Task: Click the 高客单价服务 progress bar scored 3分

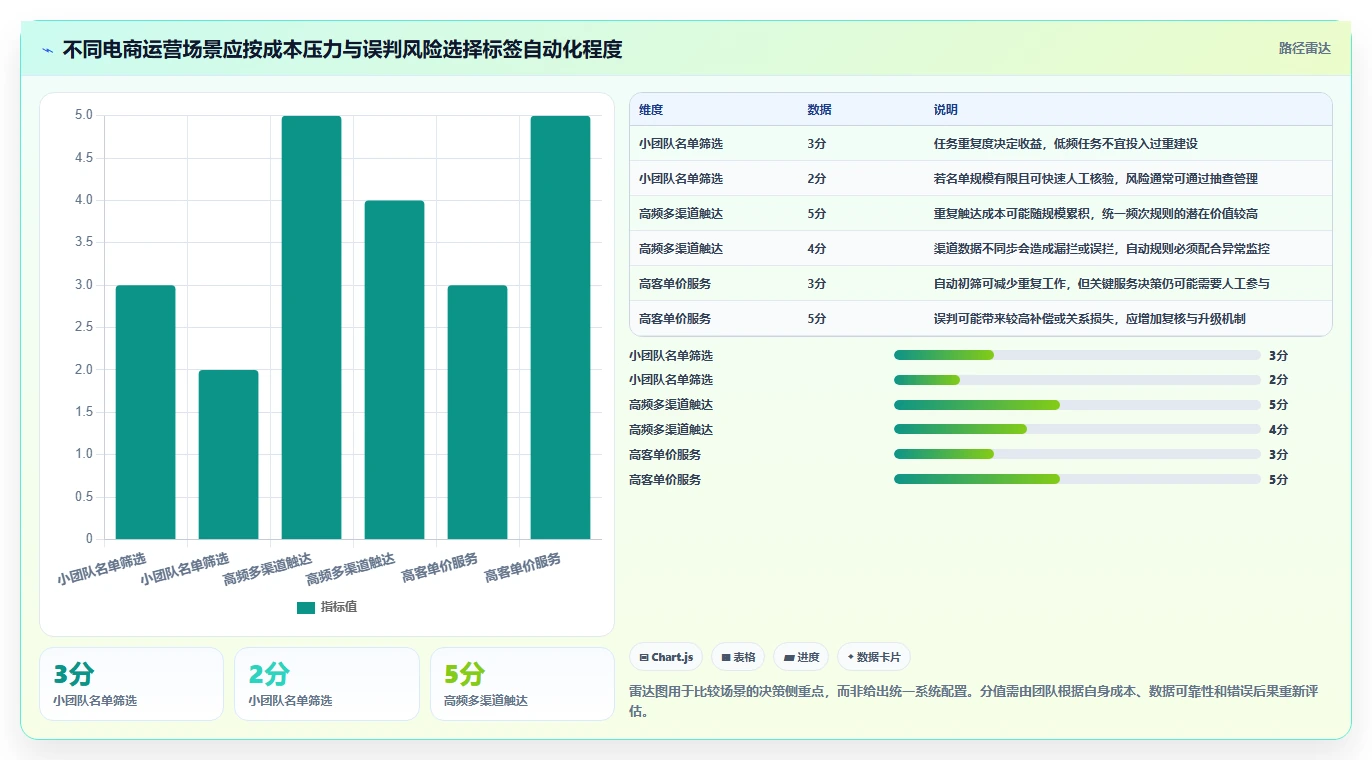Action: click(1077, 455)
